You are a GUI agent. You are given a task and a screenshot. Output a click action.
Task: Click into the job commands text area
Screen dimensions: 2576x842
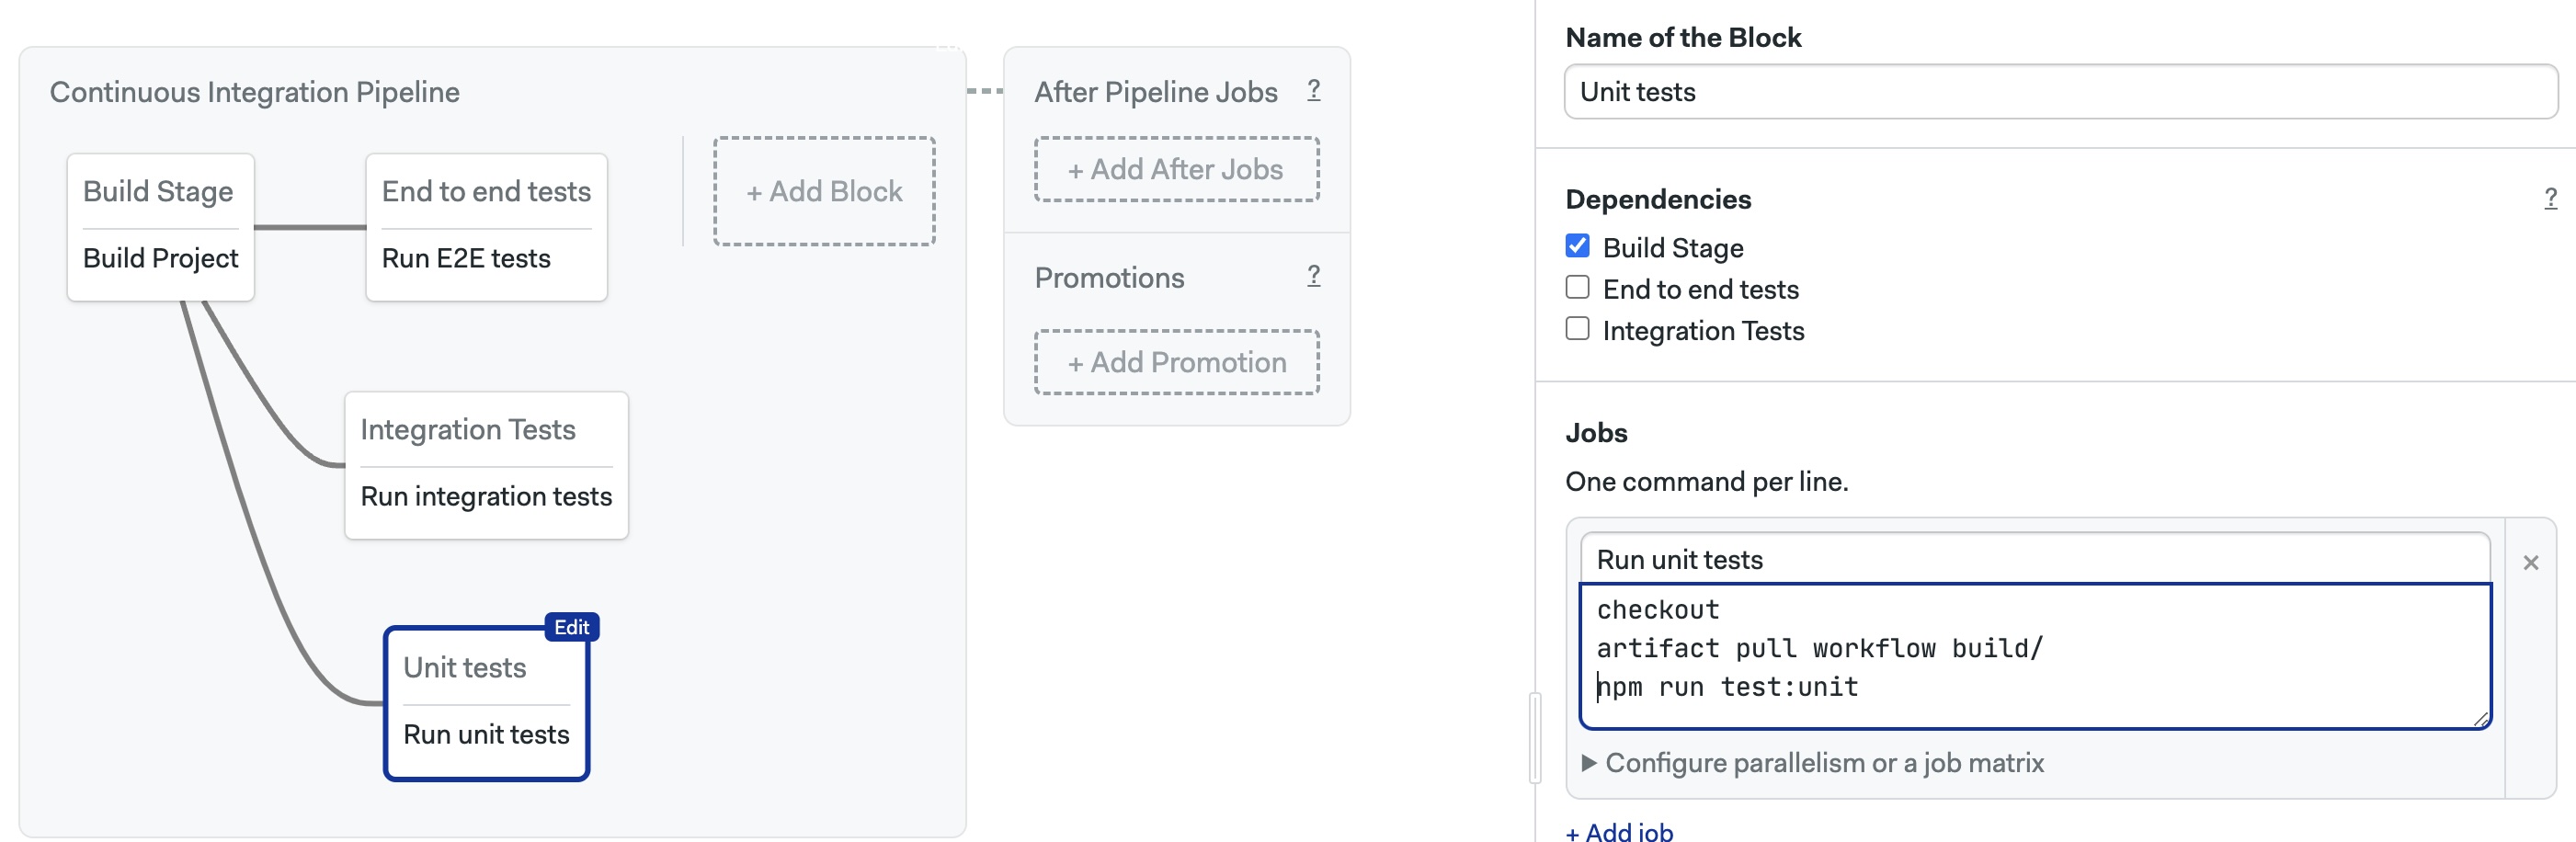point(2034,655)
